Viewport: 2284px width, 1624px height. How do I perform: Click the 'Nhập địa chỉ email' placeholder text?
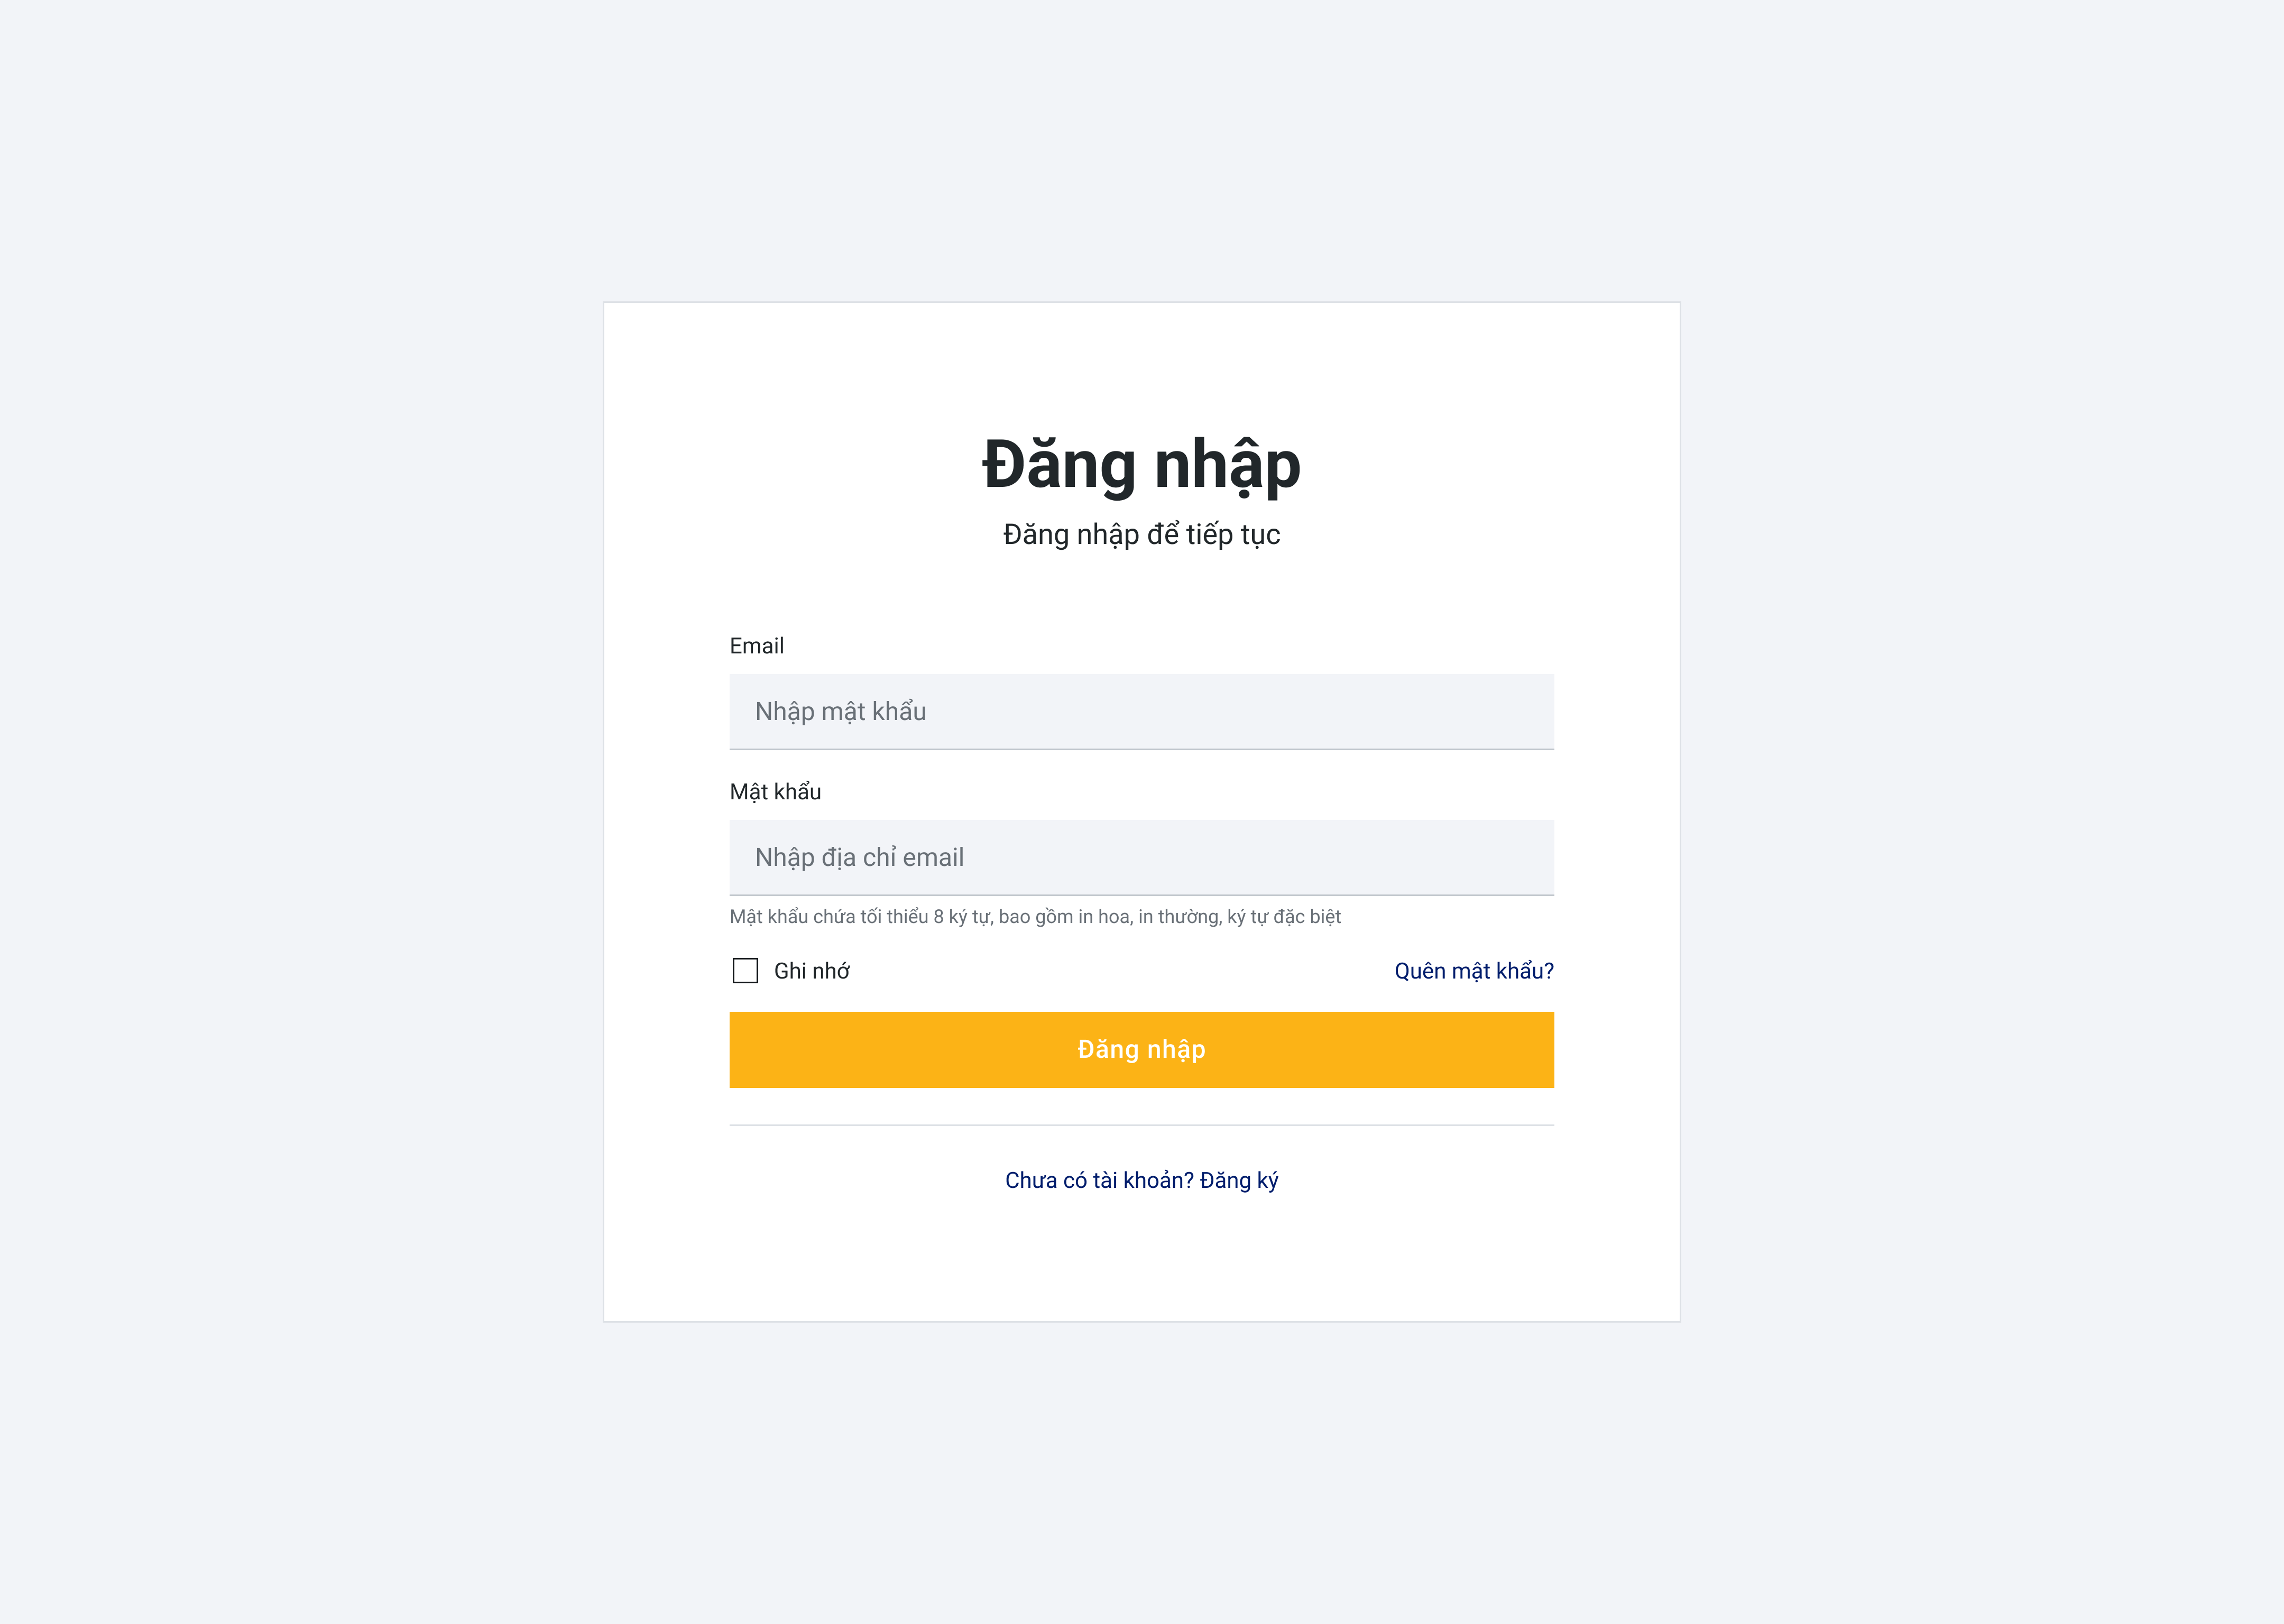pyautogui.click(x=859, y=858)
